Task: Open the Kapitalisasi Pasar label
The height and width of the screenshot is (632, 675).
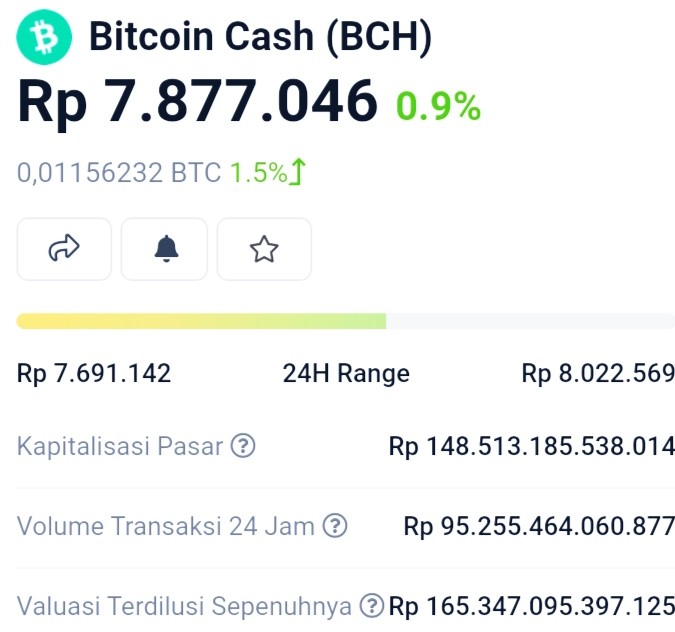Action: click(120, 446)
